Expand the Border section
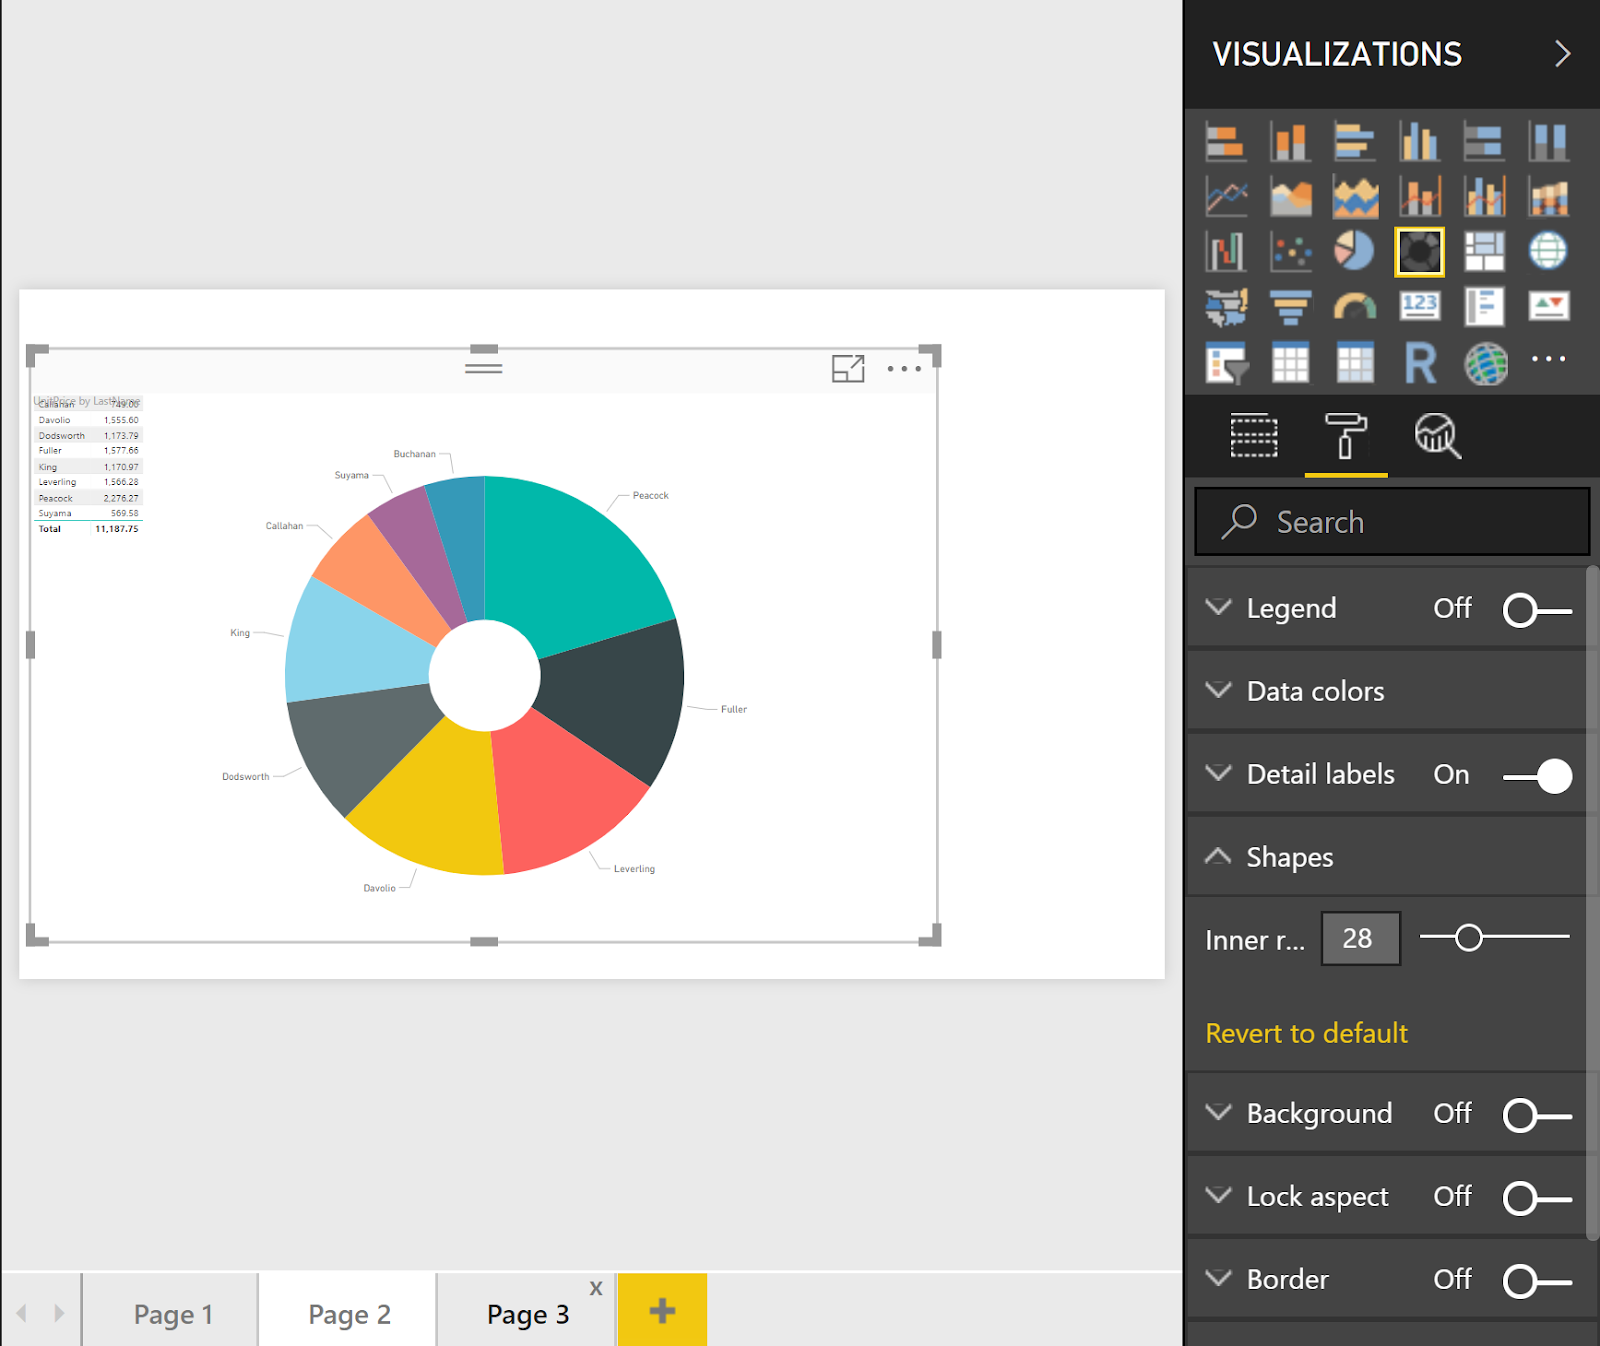This screenshot has height=1346, width=1600. click(x=1218, y=1279)
